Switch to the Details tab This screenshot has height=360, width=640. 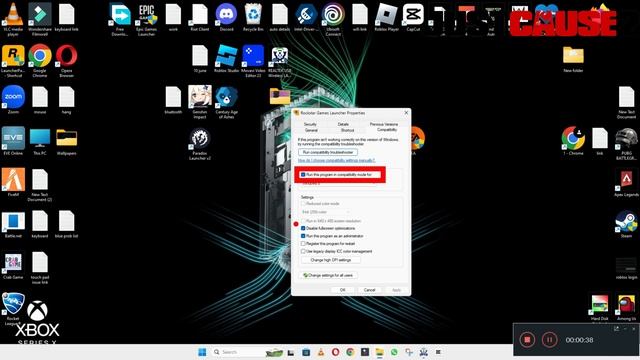[x=343, y=124]
